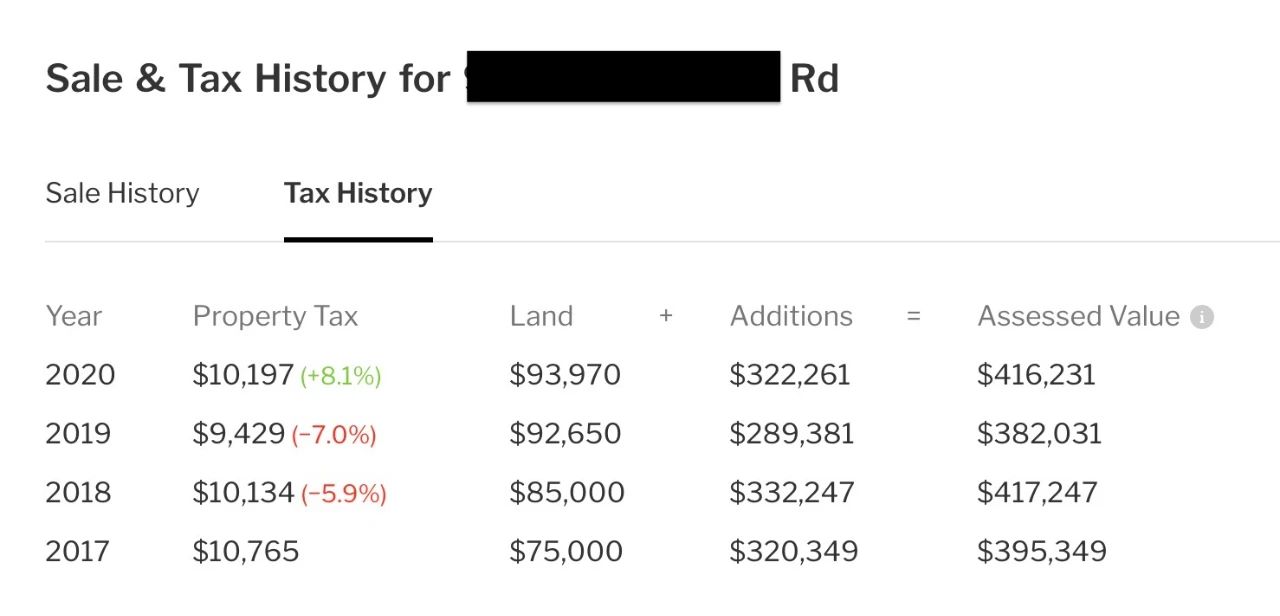Select the Tax History tab
Viewport: 1280px width, 616px height.
[358, 193]
